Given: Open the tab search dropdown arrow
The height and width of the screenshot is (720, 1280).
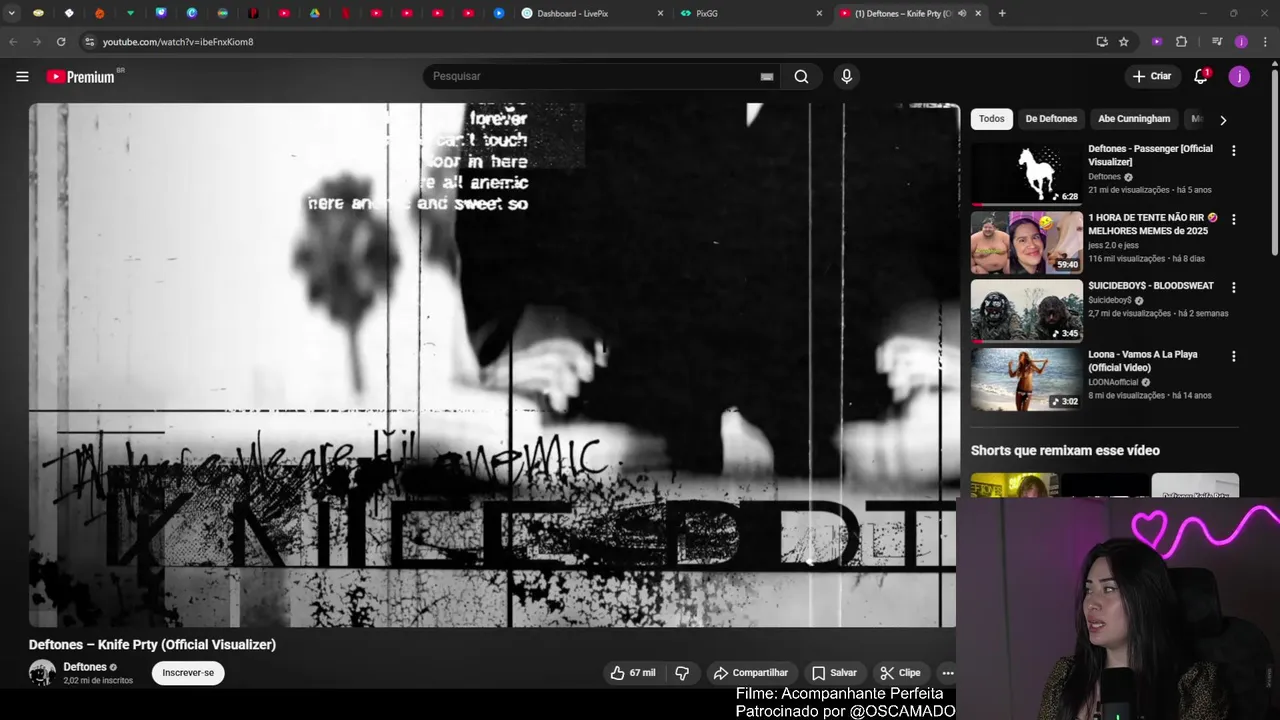Looking at the screenshot, I should pos(12,13).
